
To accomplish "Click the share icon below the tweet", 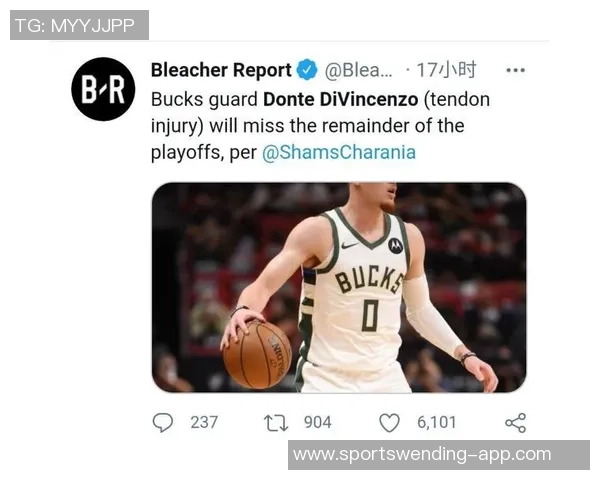I will tap(515, 423).
